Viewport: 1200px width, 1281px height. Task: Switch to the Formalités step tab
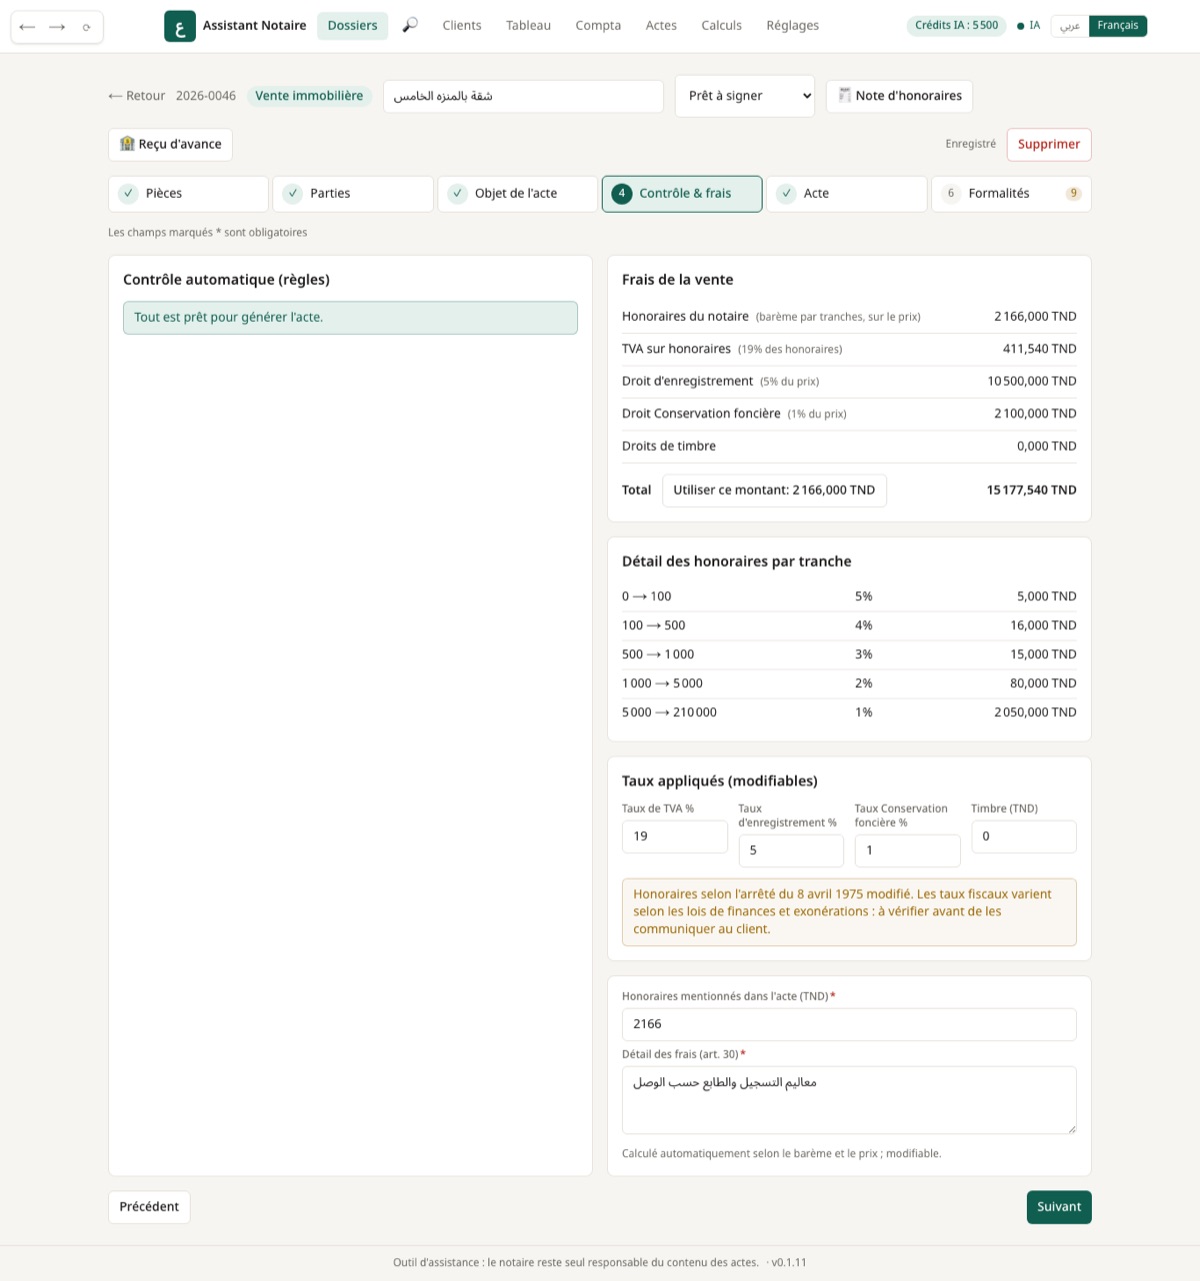1011,194
